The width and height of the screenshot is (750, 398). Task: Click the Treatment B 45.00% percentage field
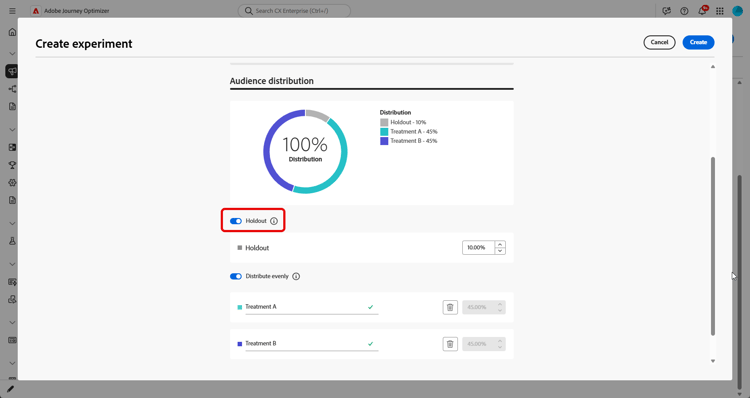coord(478,344)
